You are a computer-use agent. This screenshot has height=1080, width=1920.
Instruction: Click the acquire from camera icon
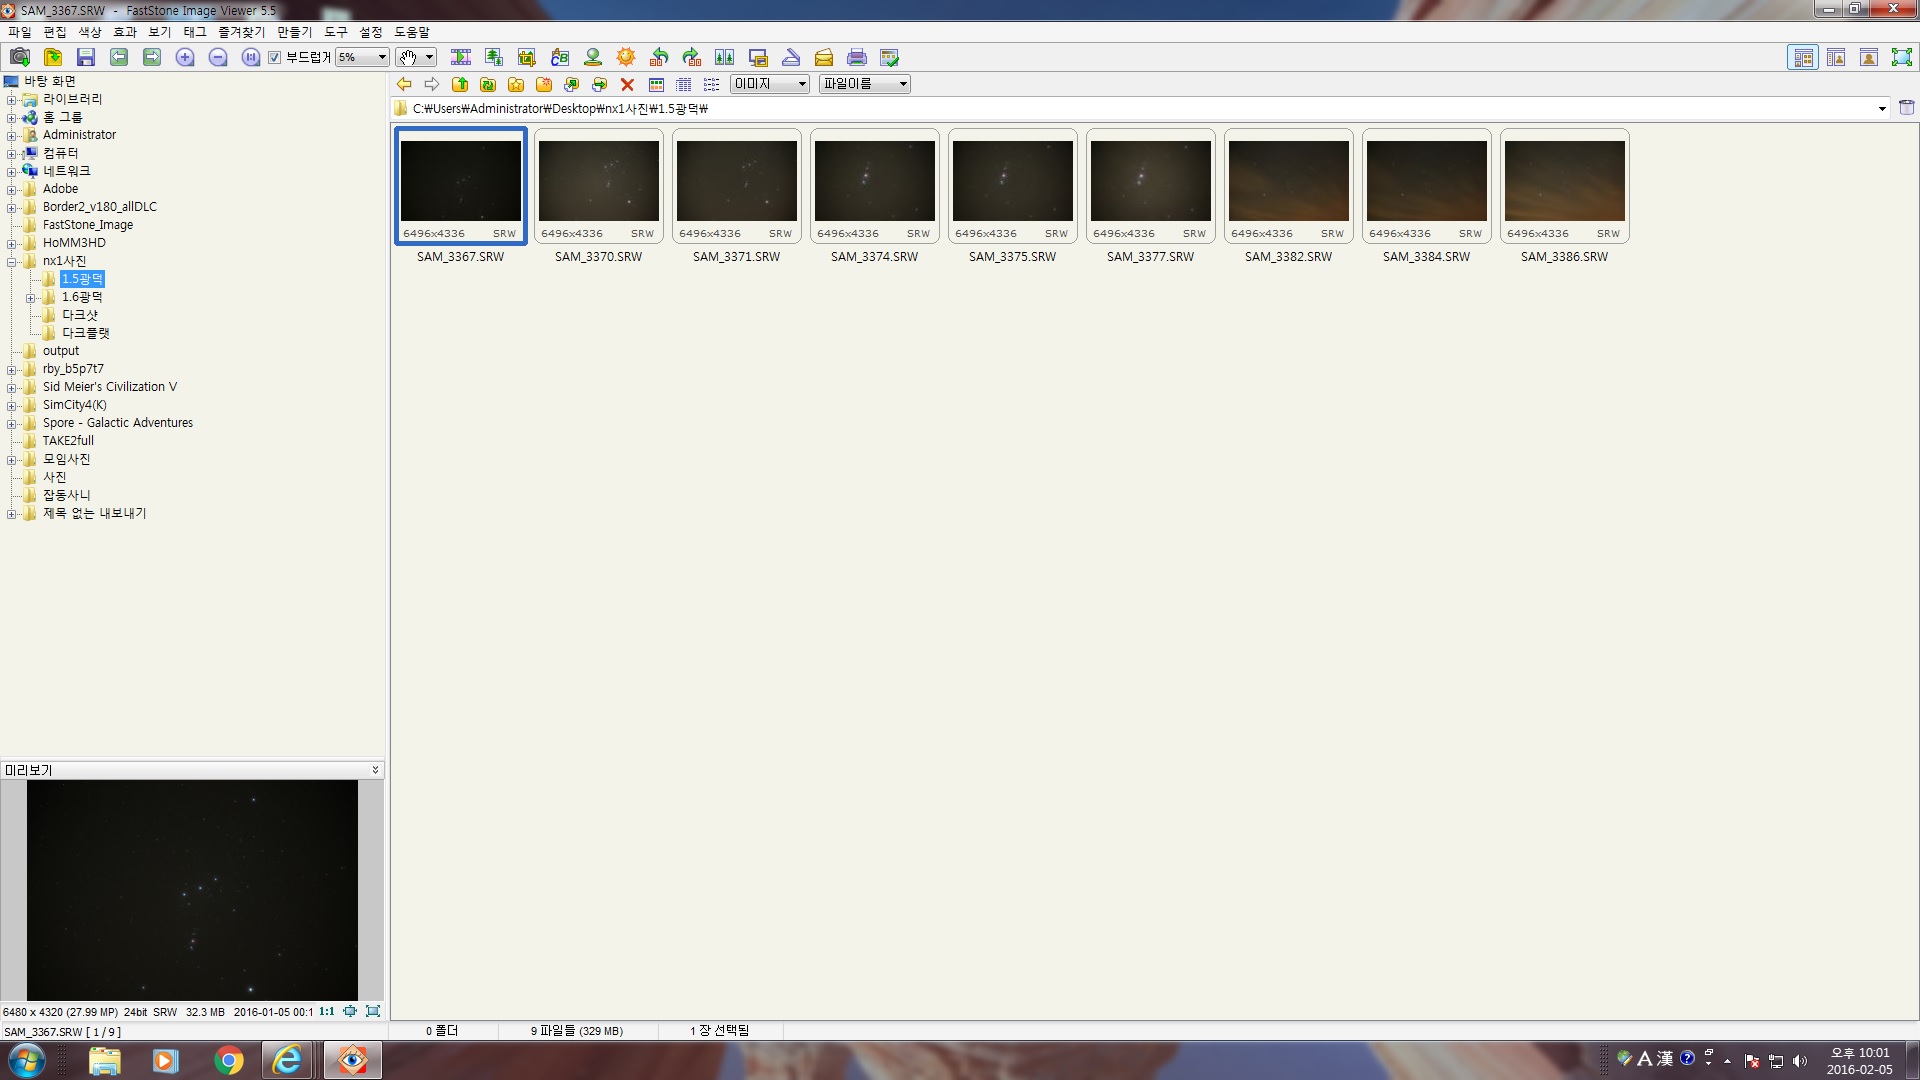tap(20, 57)
